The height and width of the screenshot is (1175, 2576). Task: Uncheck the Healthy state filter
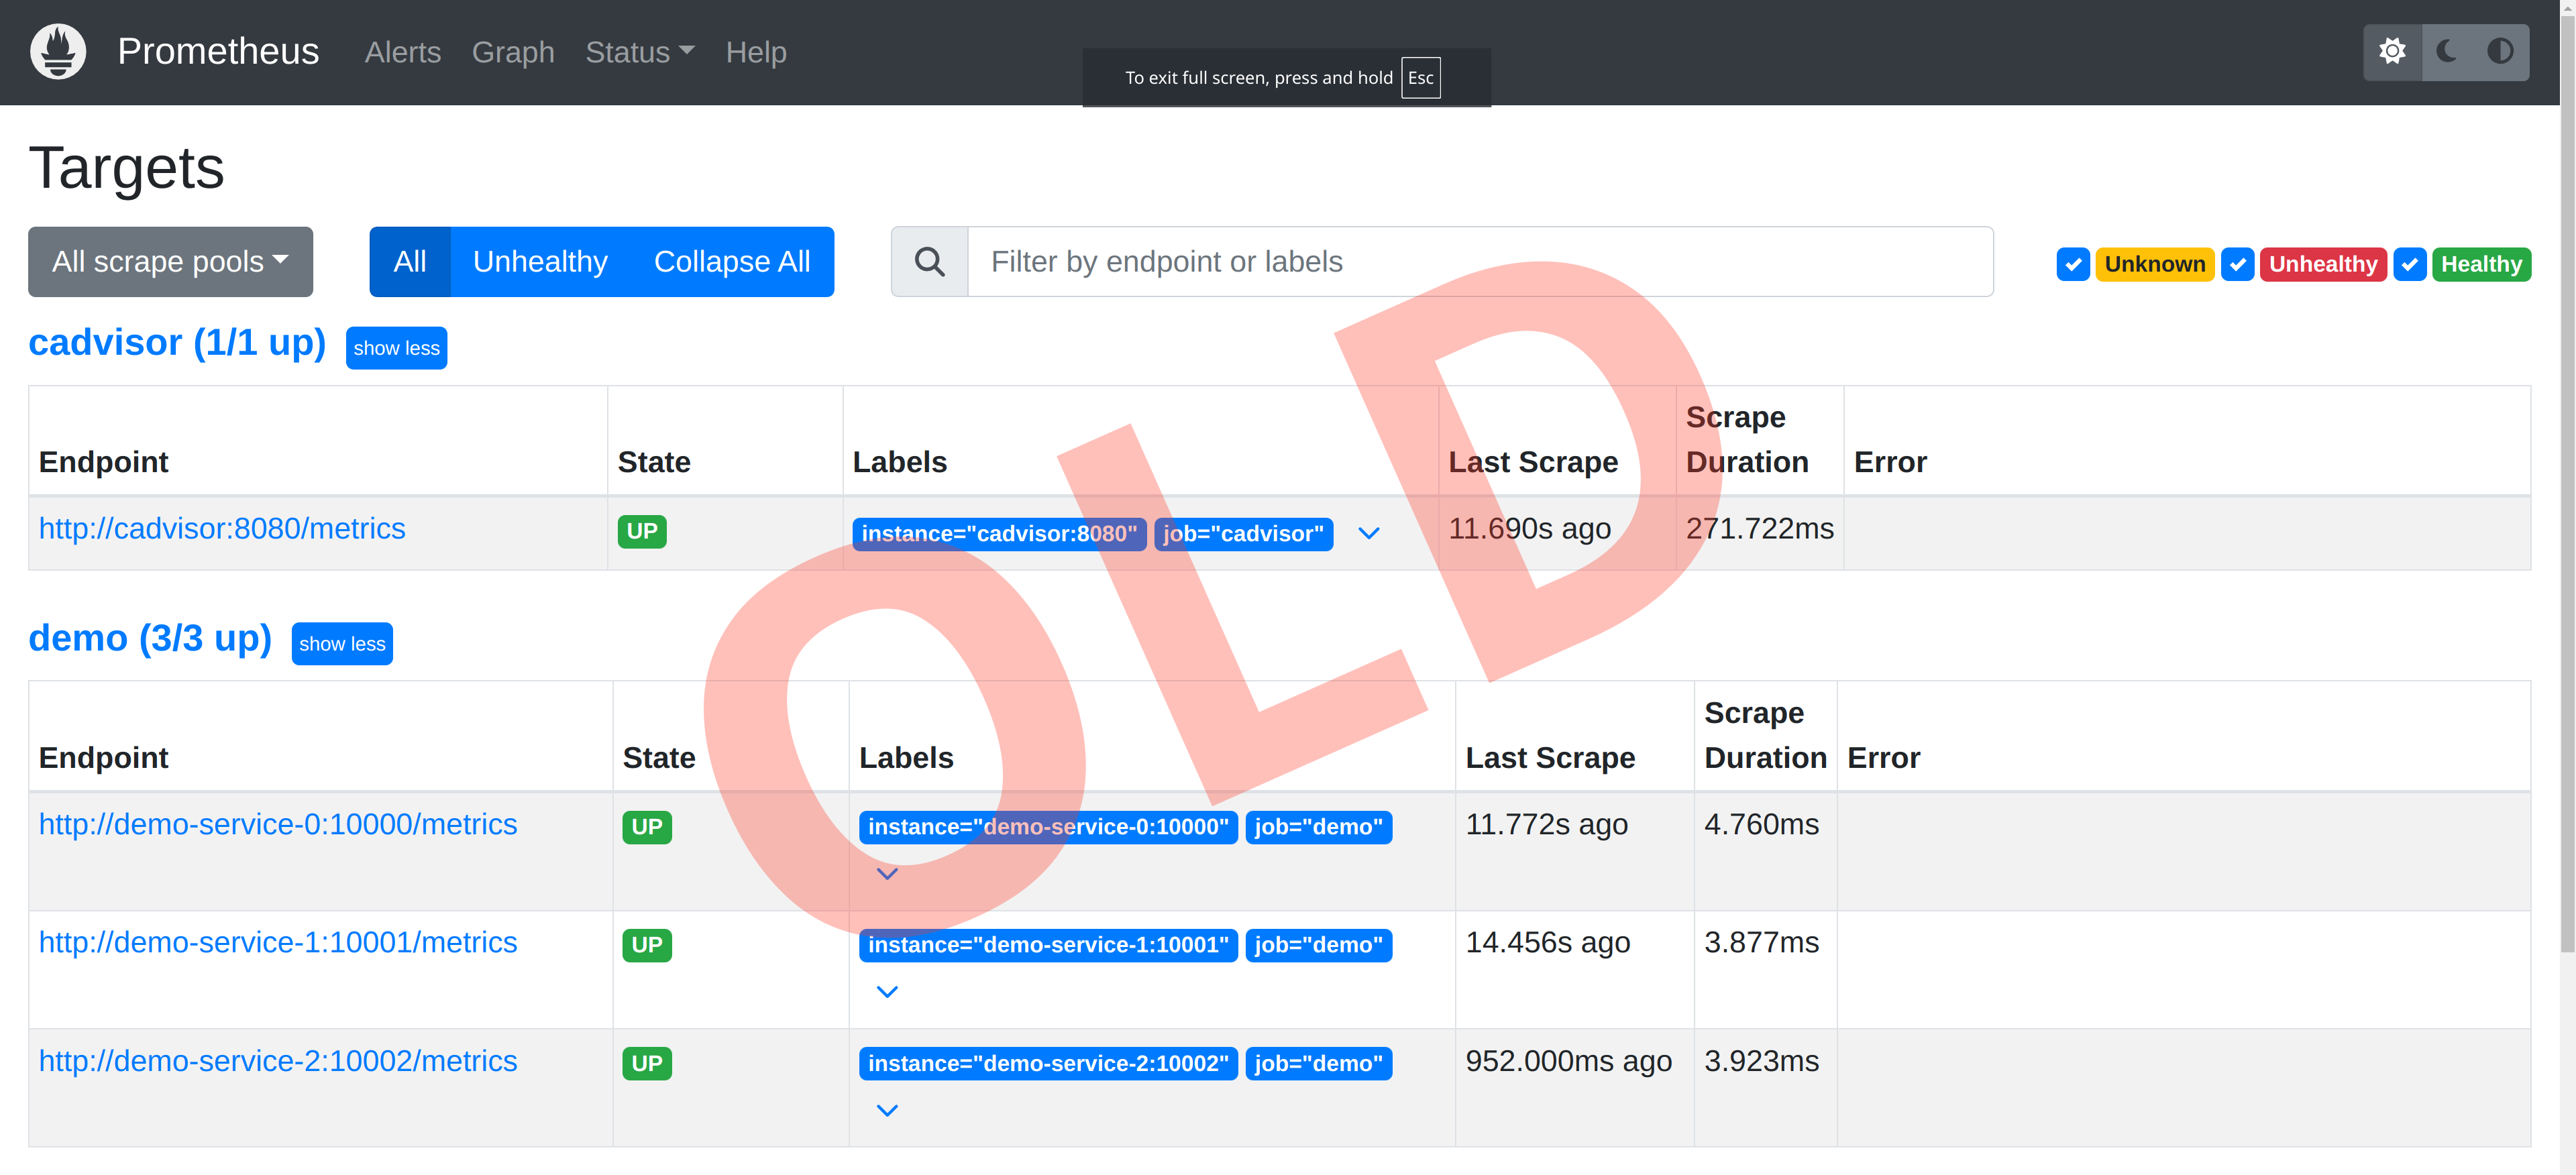coord(2410,264)
